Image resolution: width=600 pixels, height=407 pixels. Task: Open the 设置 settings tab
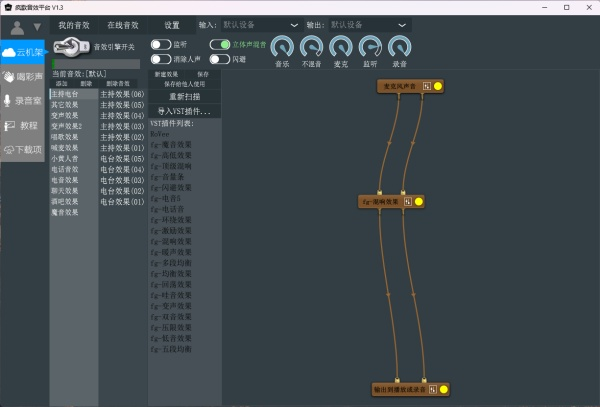(x=172, y=24)
